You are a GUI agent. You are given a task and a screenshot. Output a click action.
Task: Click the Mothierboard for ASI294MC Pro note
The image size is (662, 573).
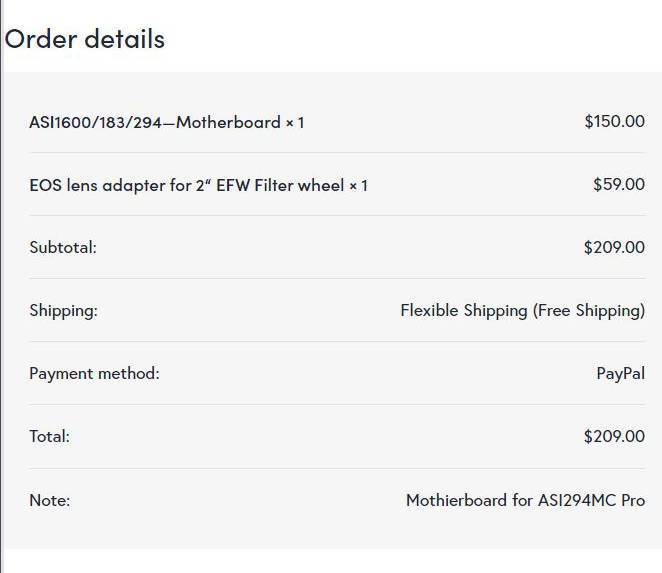click(x=525, y=500)
